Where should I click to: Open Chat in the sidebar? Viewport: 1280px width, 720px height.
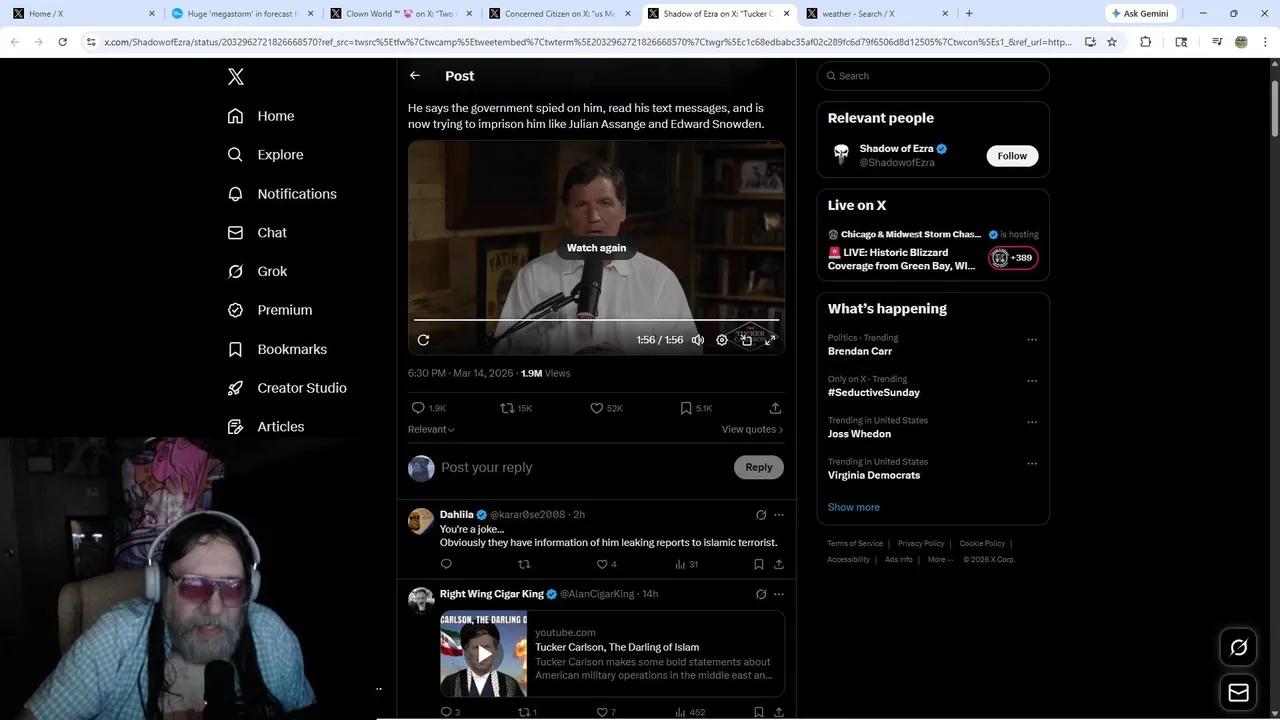(257, 233)
